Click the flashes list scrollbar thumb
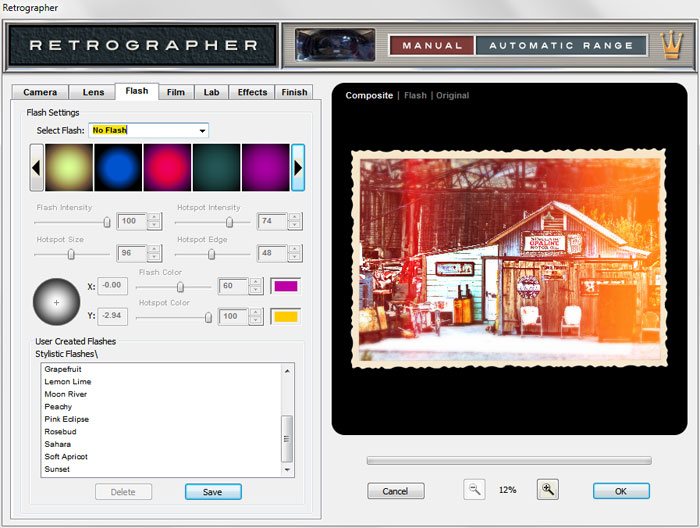 [287, 439]
